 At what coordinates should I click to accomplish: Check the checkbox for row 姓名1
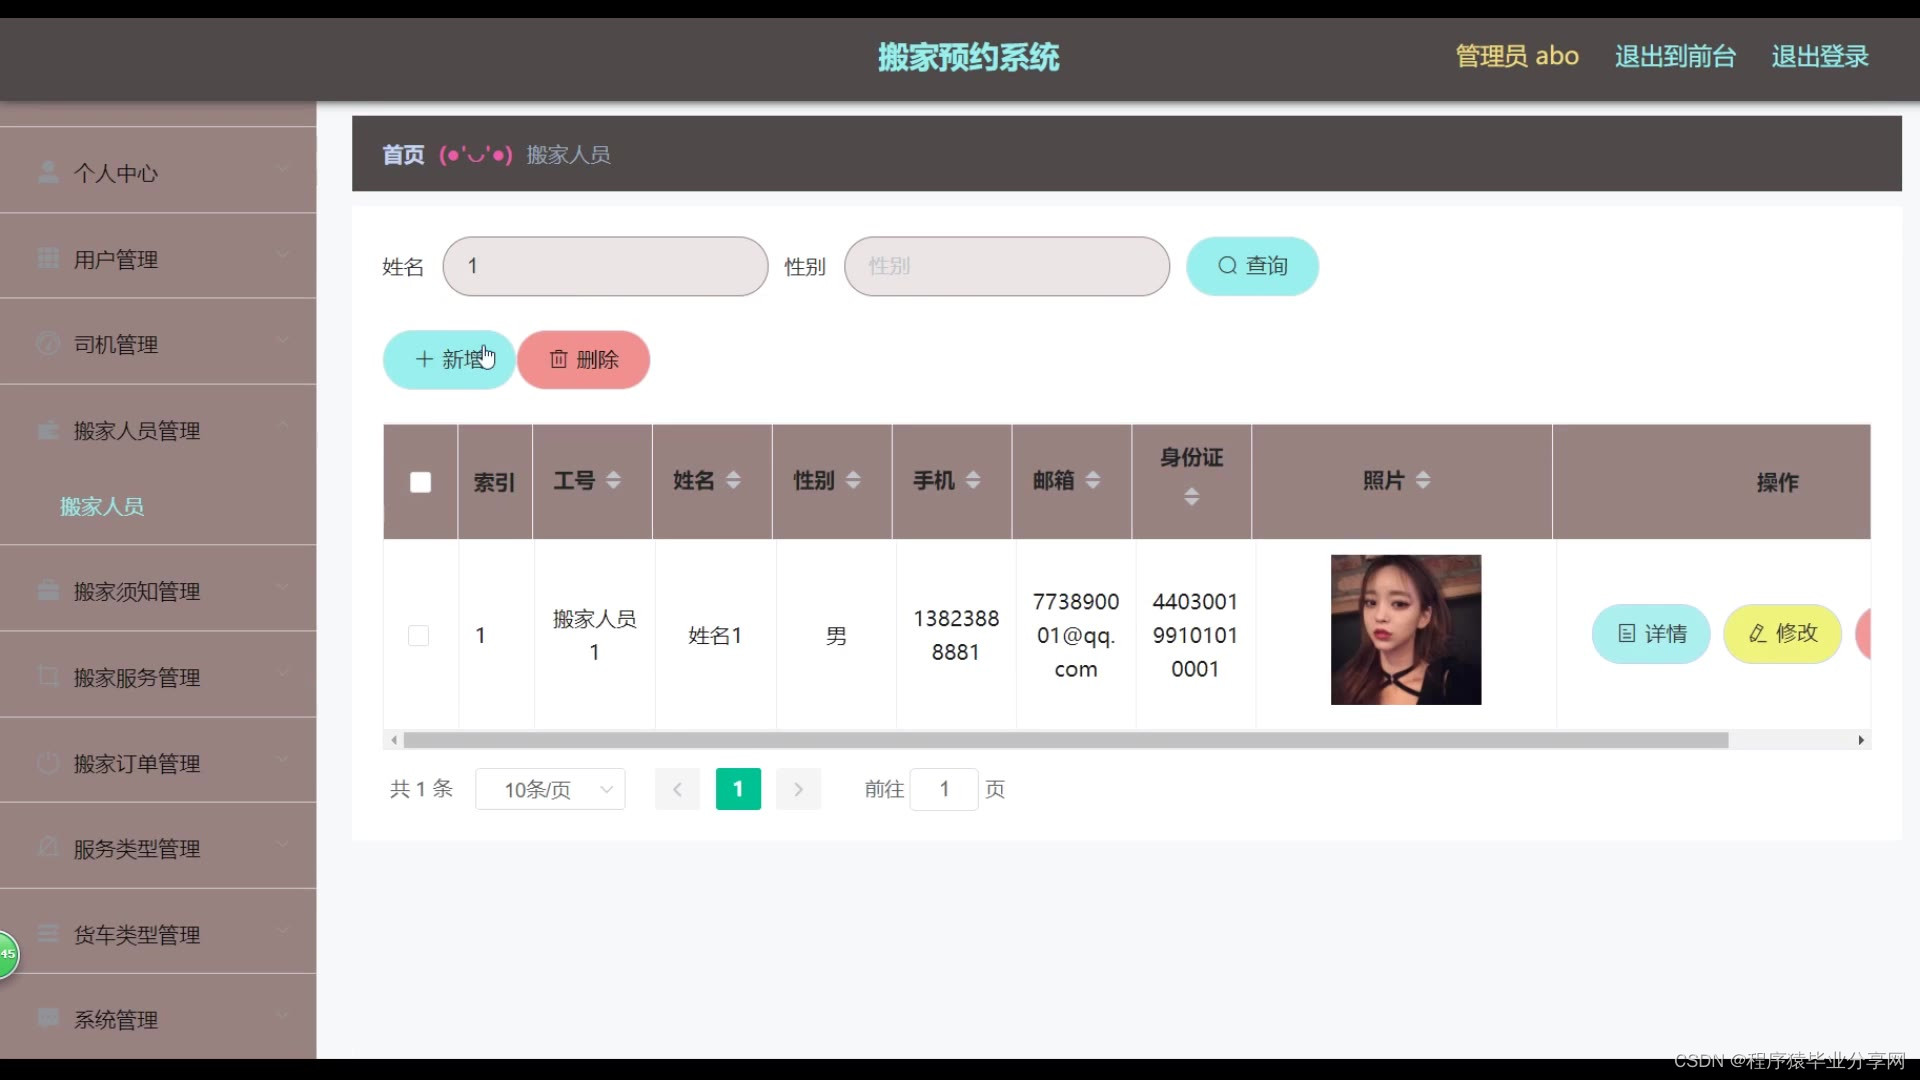click(418, 636)
